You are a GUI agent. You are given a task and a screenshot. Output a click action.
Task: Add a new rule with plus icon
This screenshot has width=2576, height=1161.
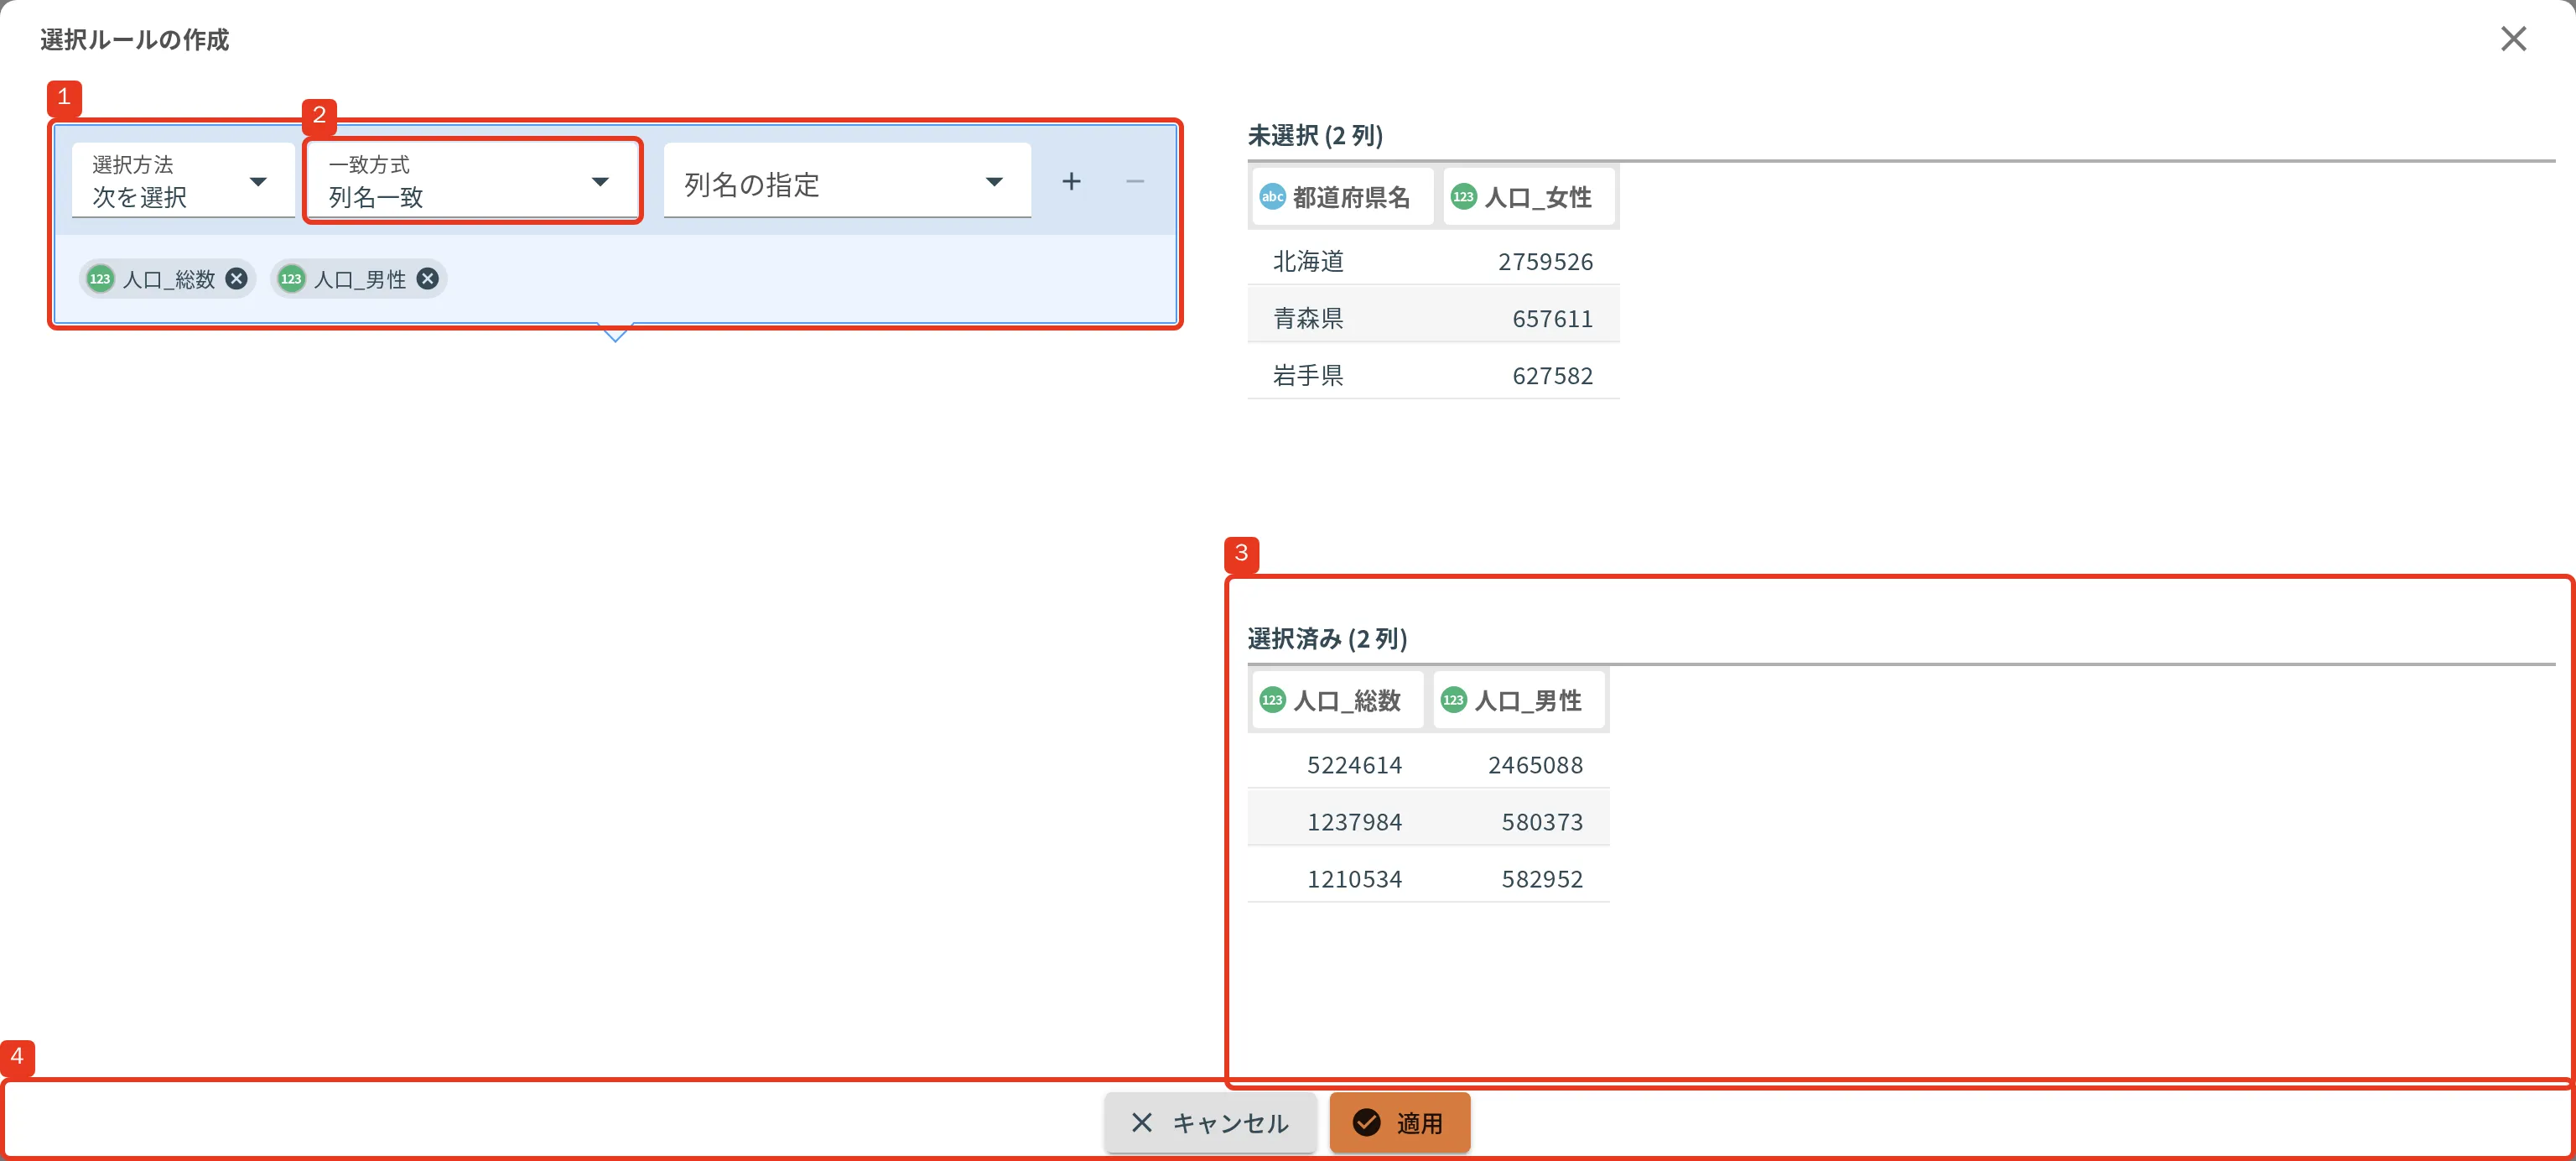(1071, 181)
